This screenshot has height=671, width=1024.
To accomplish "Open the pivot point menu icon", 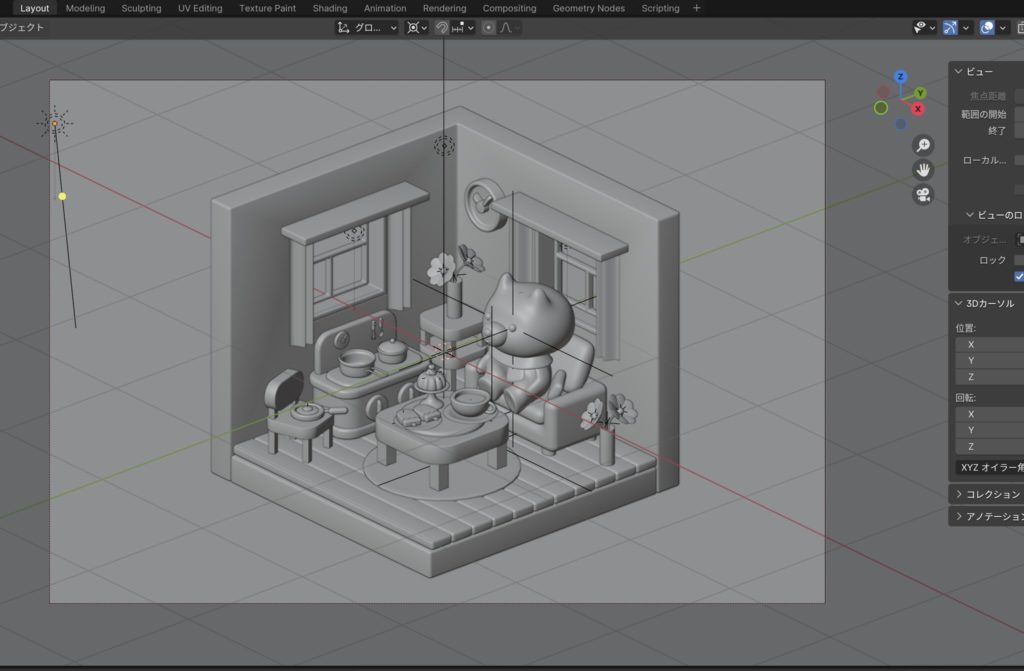I will (x=416, y=28).
